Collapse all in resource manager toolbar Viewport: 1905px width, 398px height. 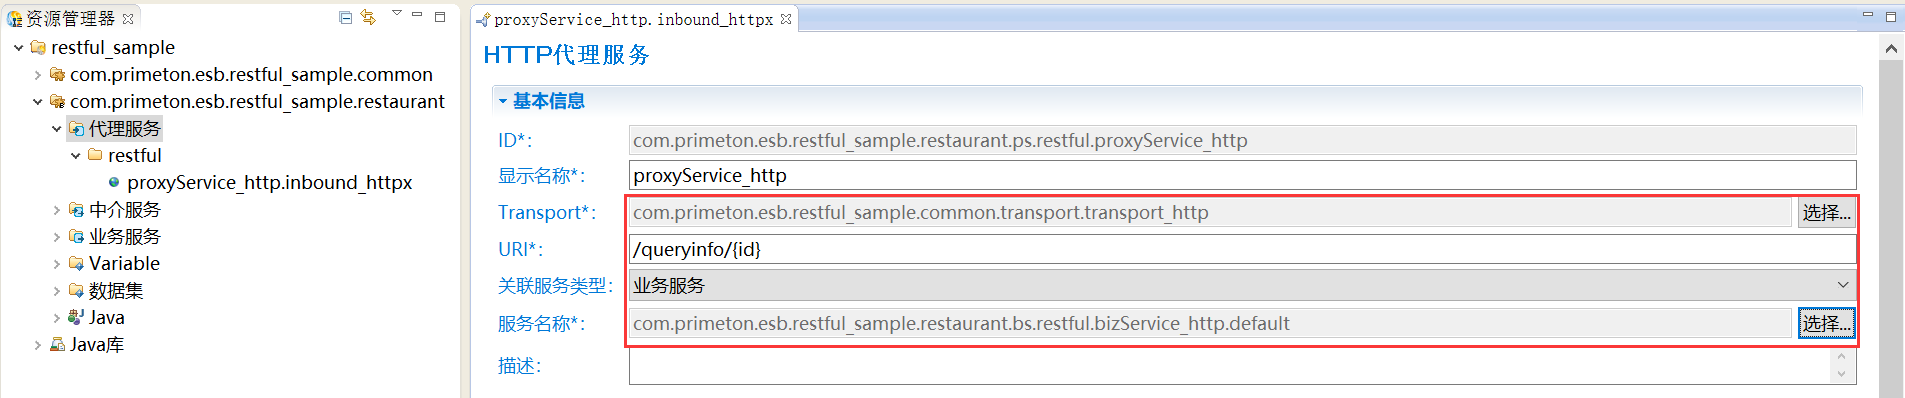click(345, 18)
